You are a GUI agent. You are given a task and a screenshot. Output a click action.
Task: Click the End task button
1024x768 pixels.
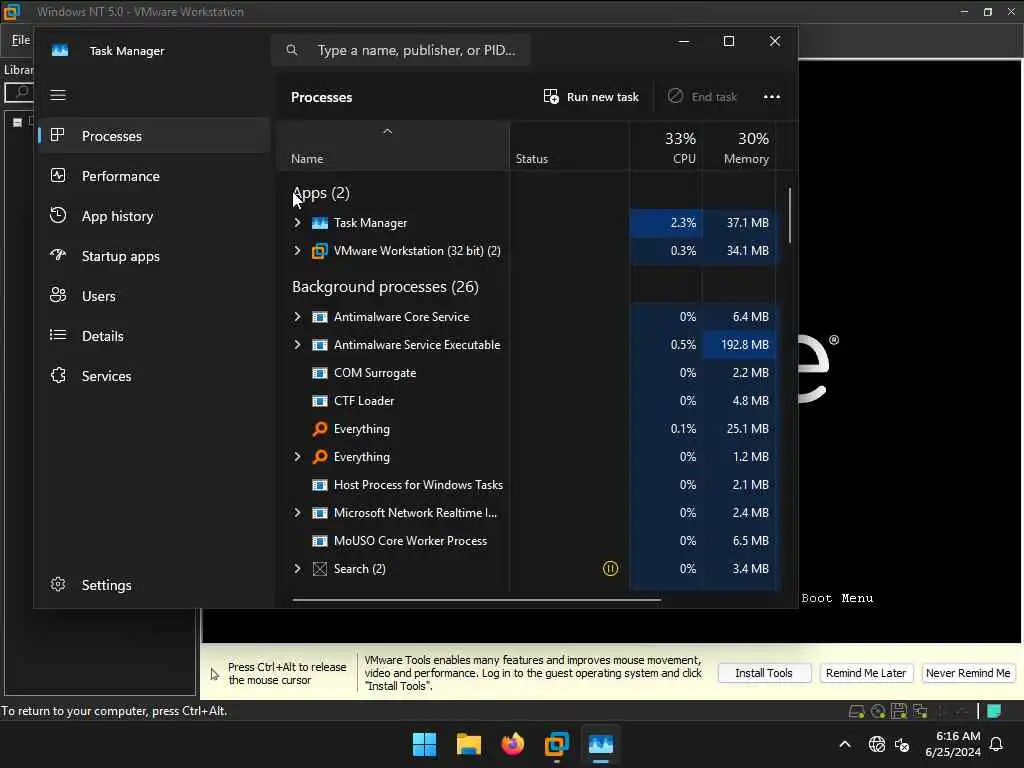coord(703,97)
